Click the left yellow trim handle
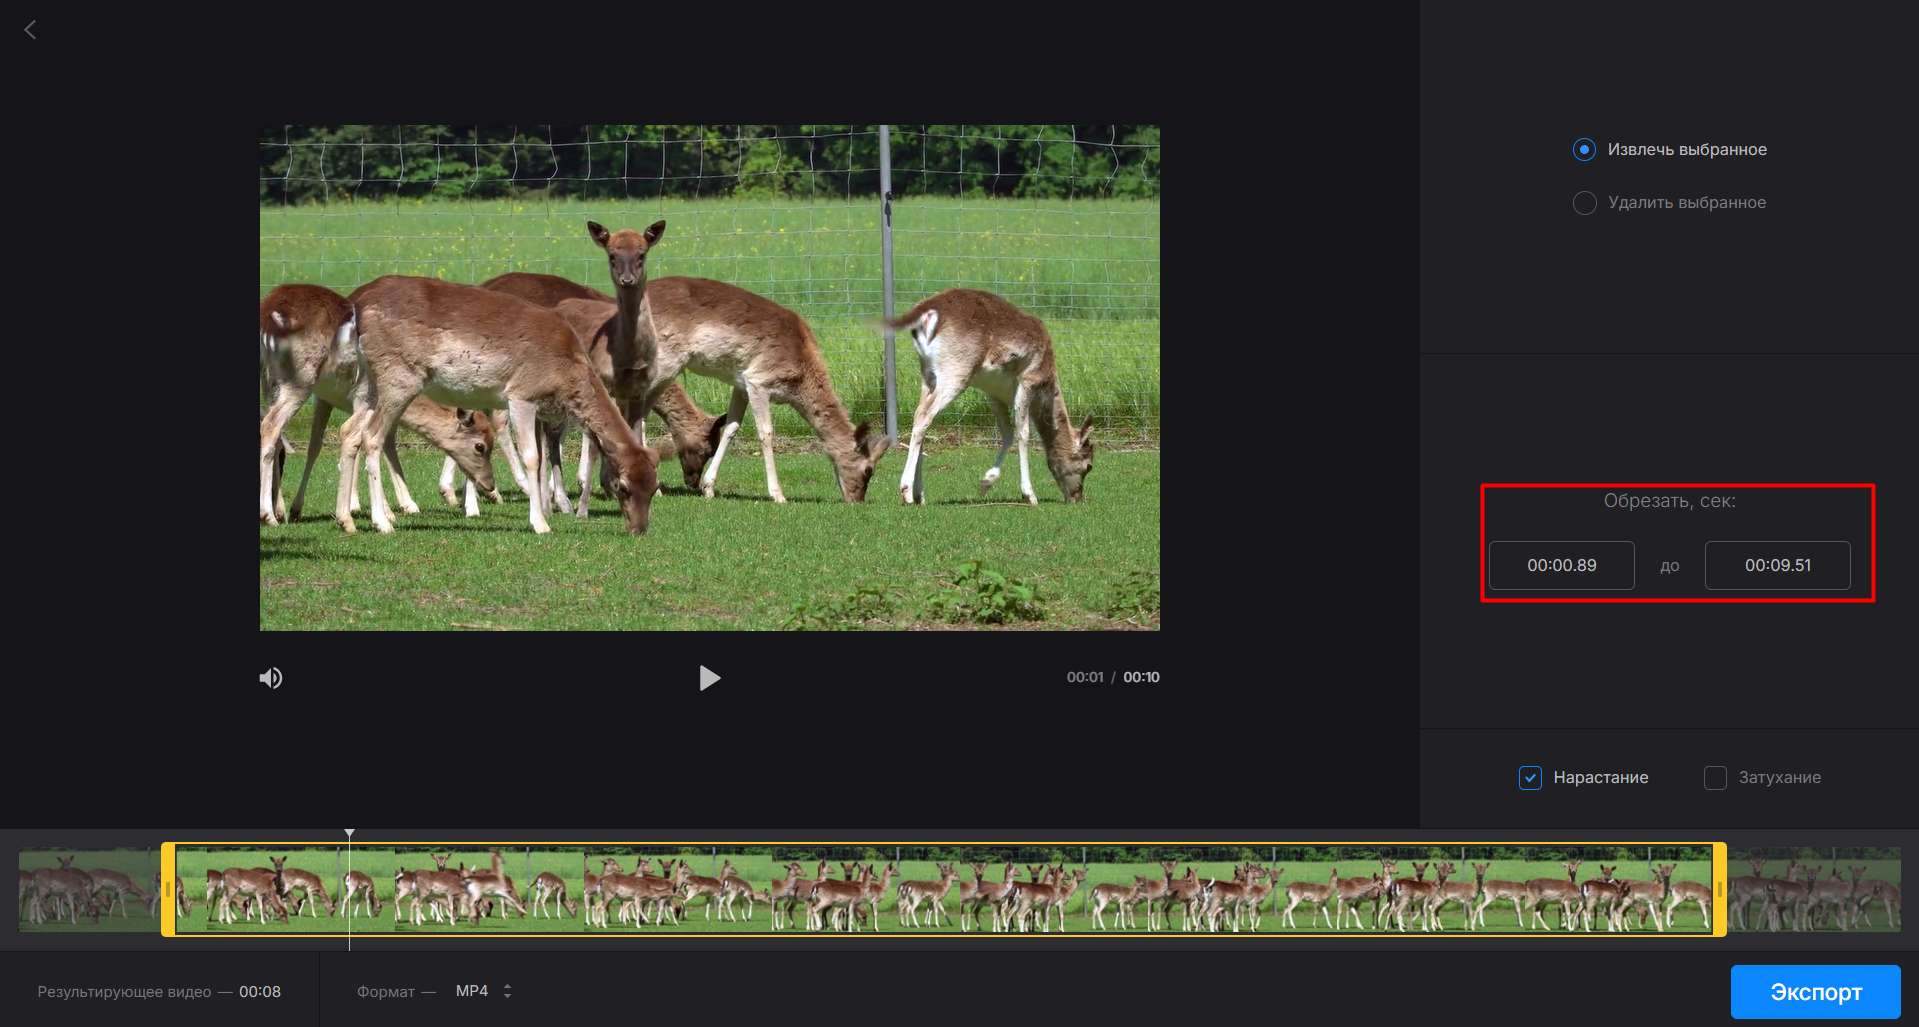This screenshot has height=1027, width=1919. point(168,889)
